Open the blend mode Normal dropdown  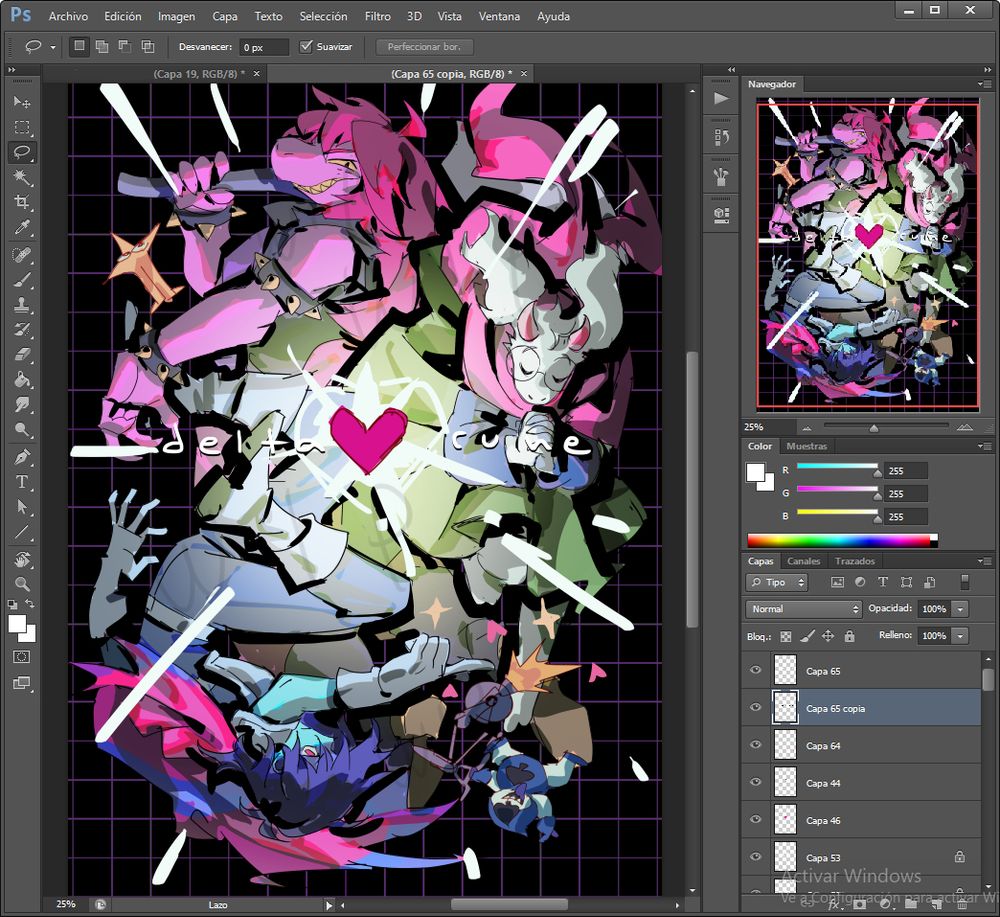(804, 609)
